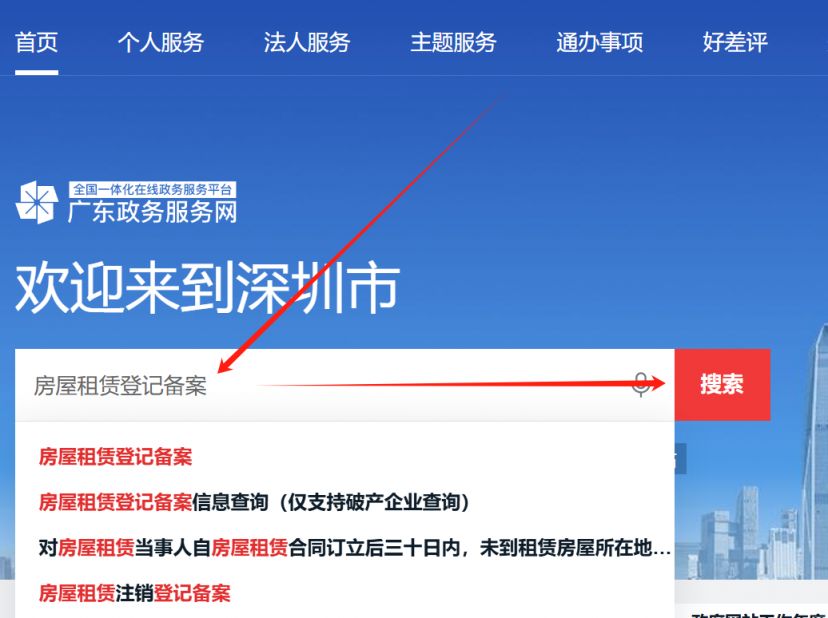The width and height of the screenshot is (828, 618).
Task: Click the 全国一体化在线政务服务平台 badge
Action: point(153,190)
